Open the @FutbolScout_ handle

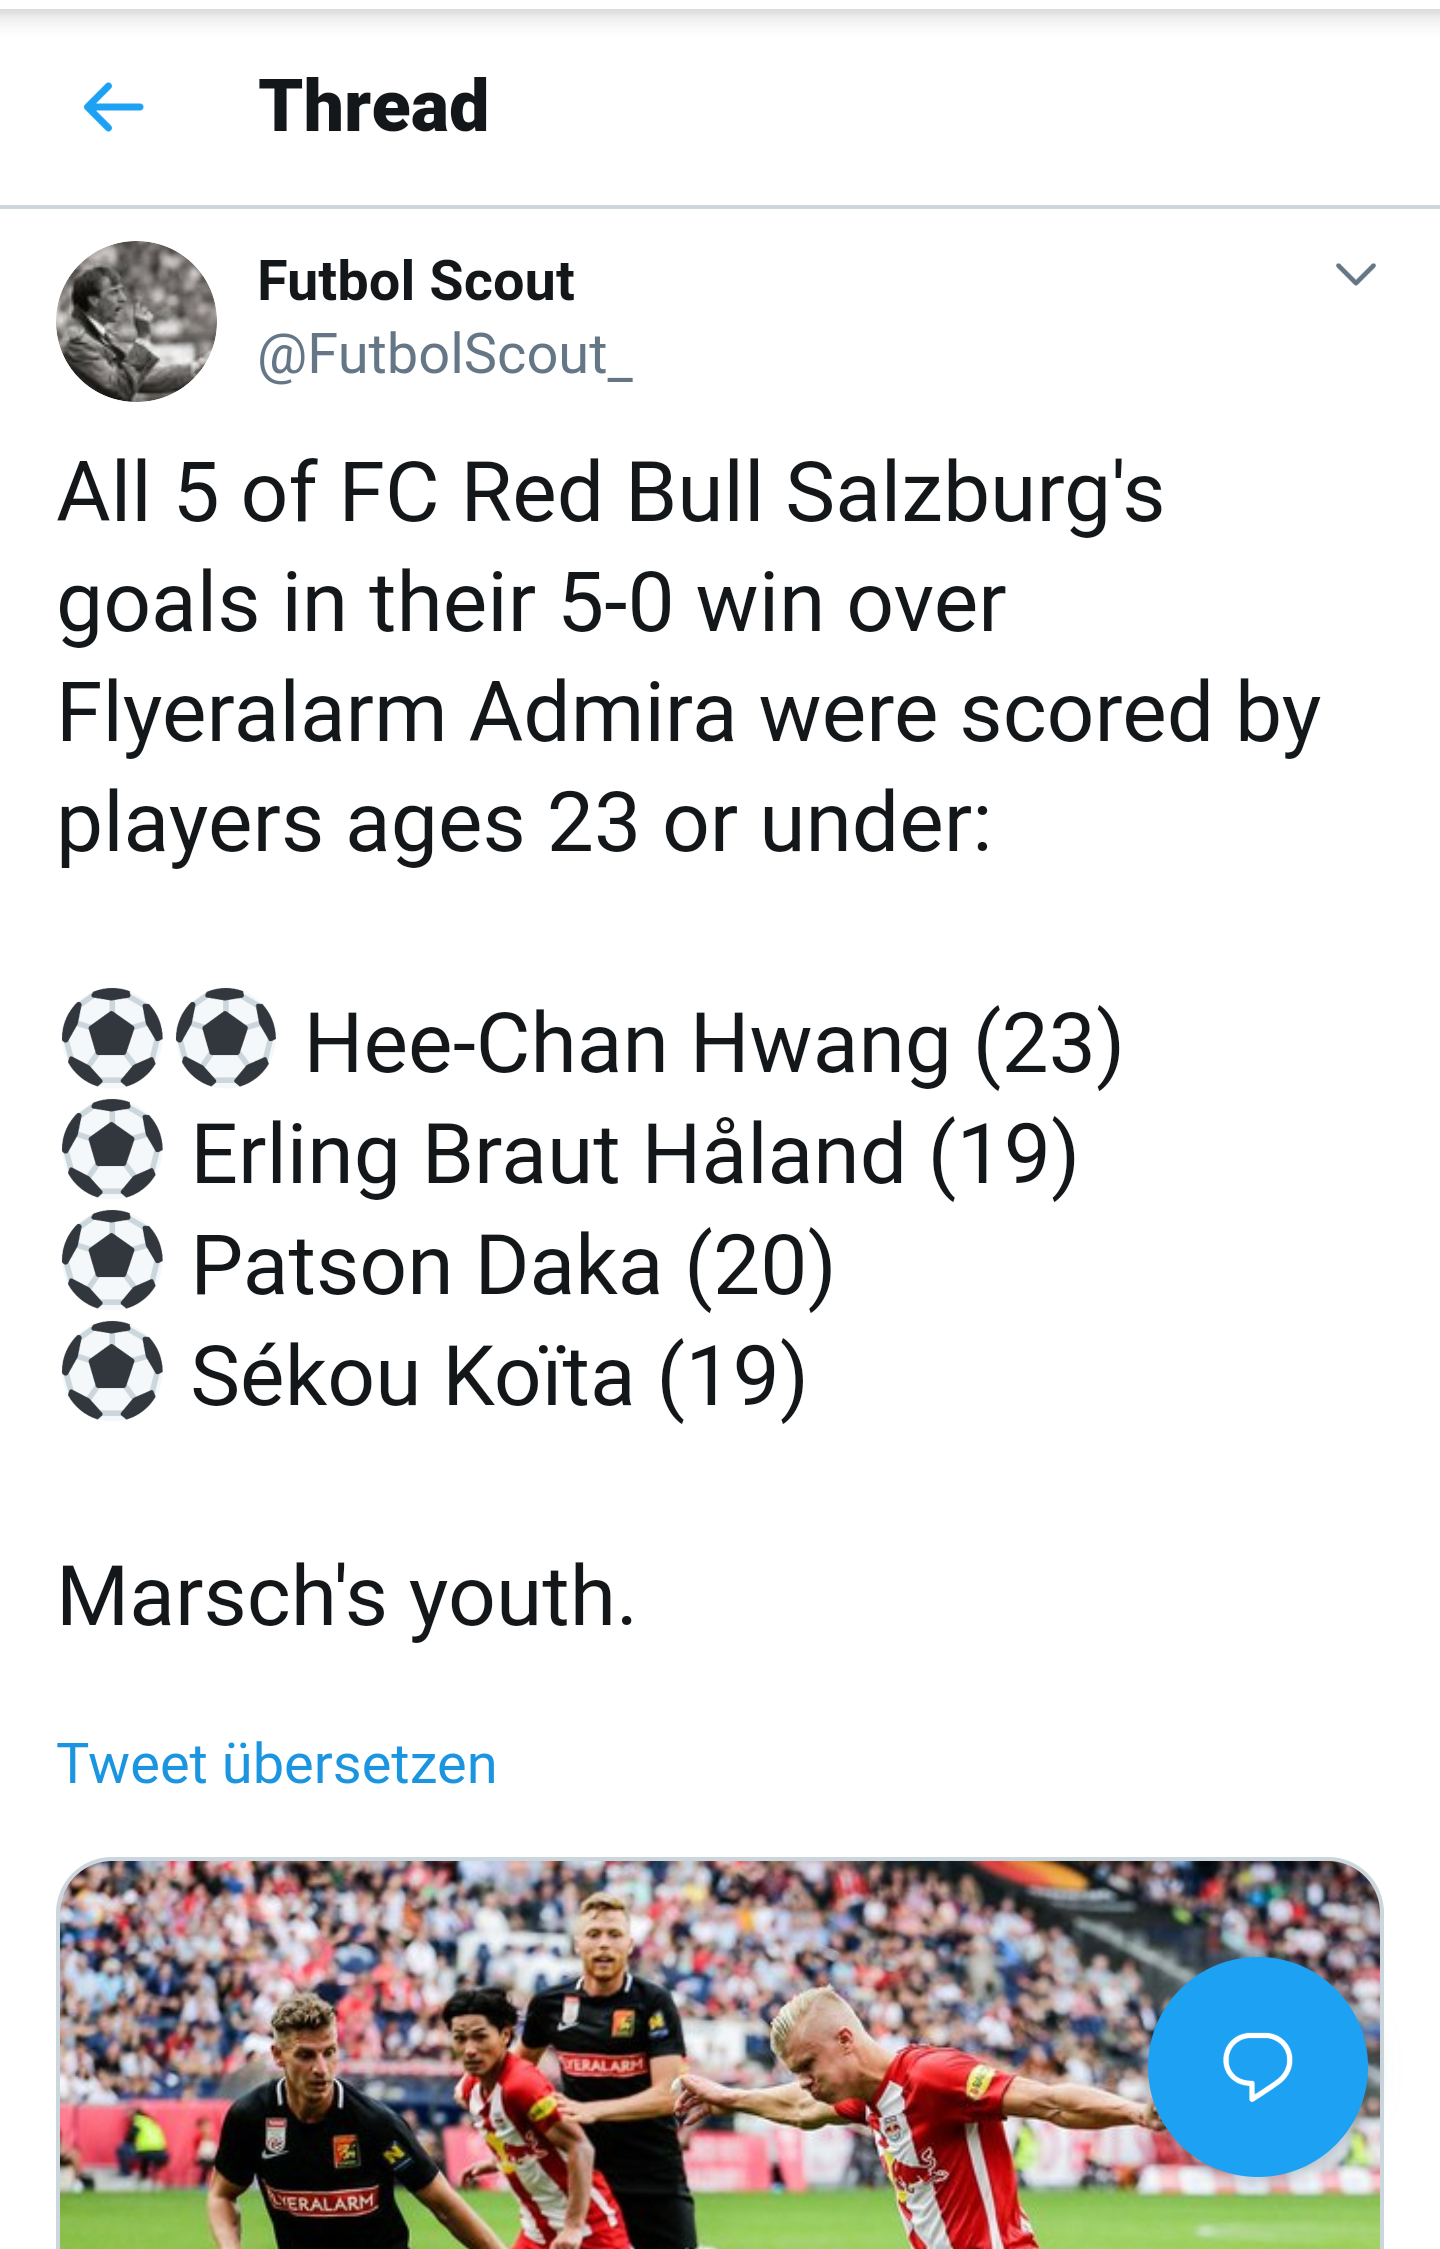(445, 355)
